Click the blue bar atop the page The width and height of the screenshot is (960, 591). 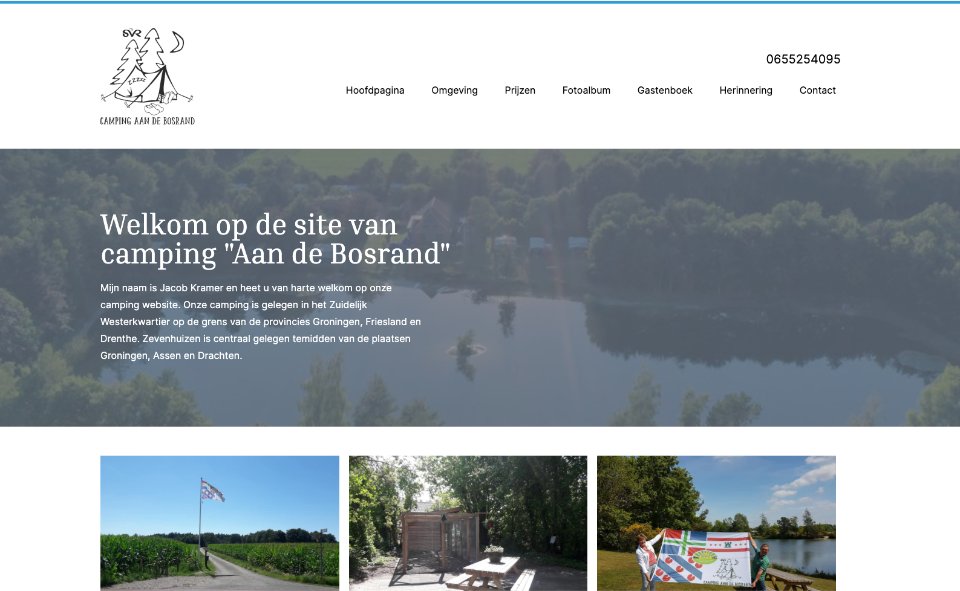coord(480,2)
